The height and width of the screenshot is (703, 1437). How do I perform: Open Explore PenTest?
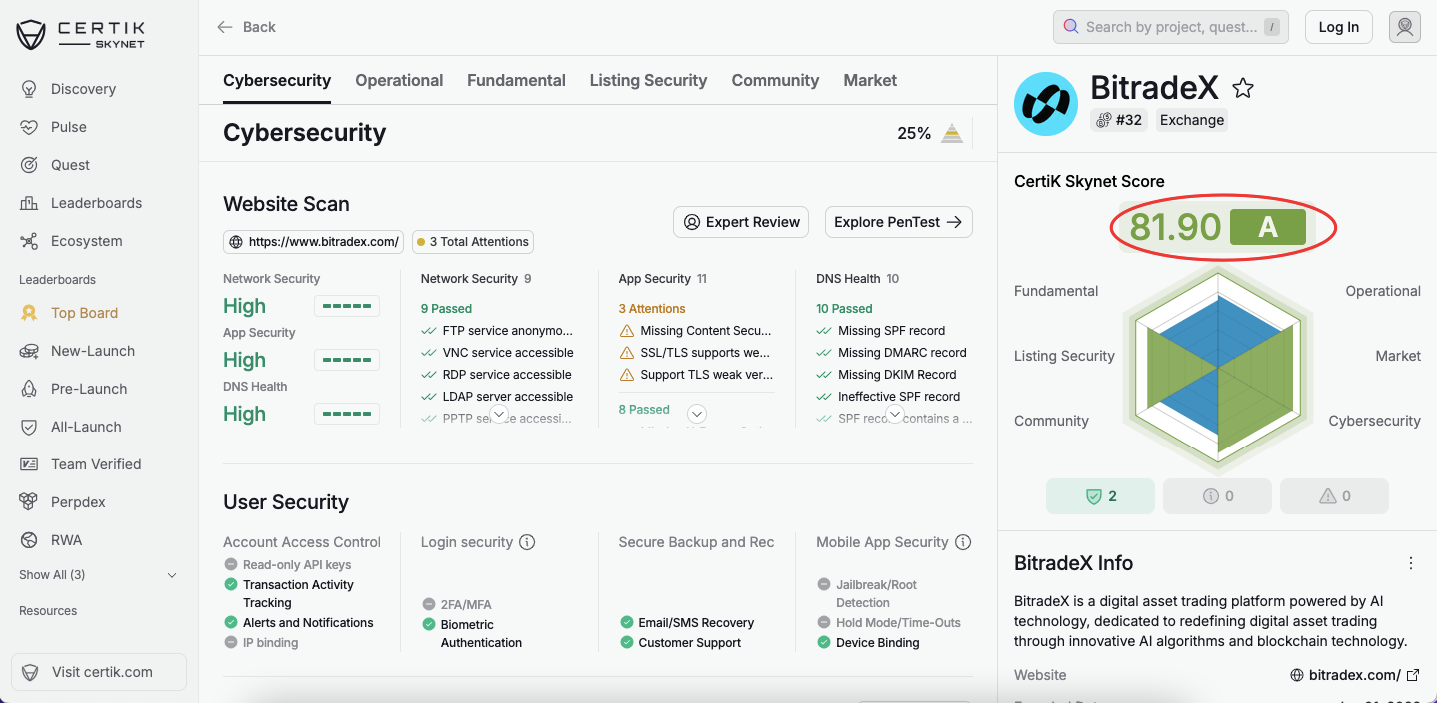pos(897,222)
